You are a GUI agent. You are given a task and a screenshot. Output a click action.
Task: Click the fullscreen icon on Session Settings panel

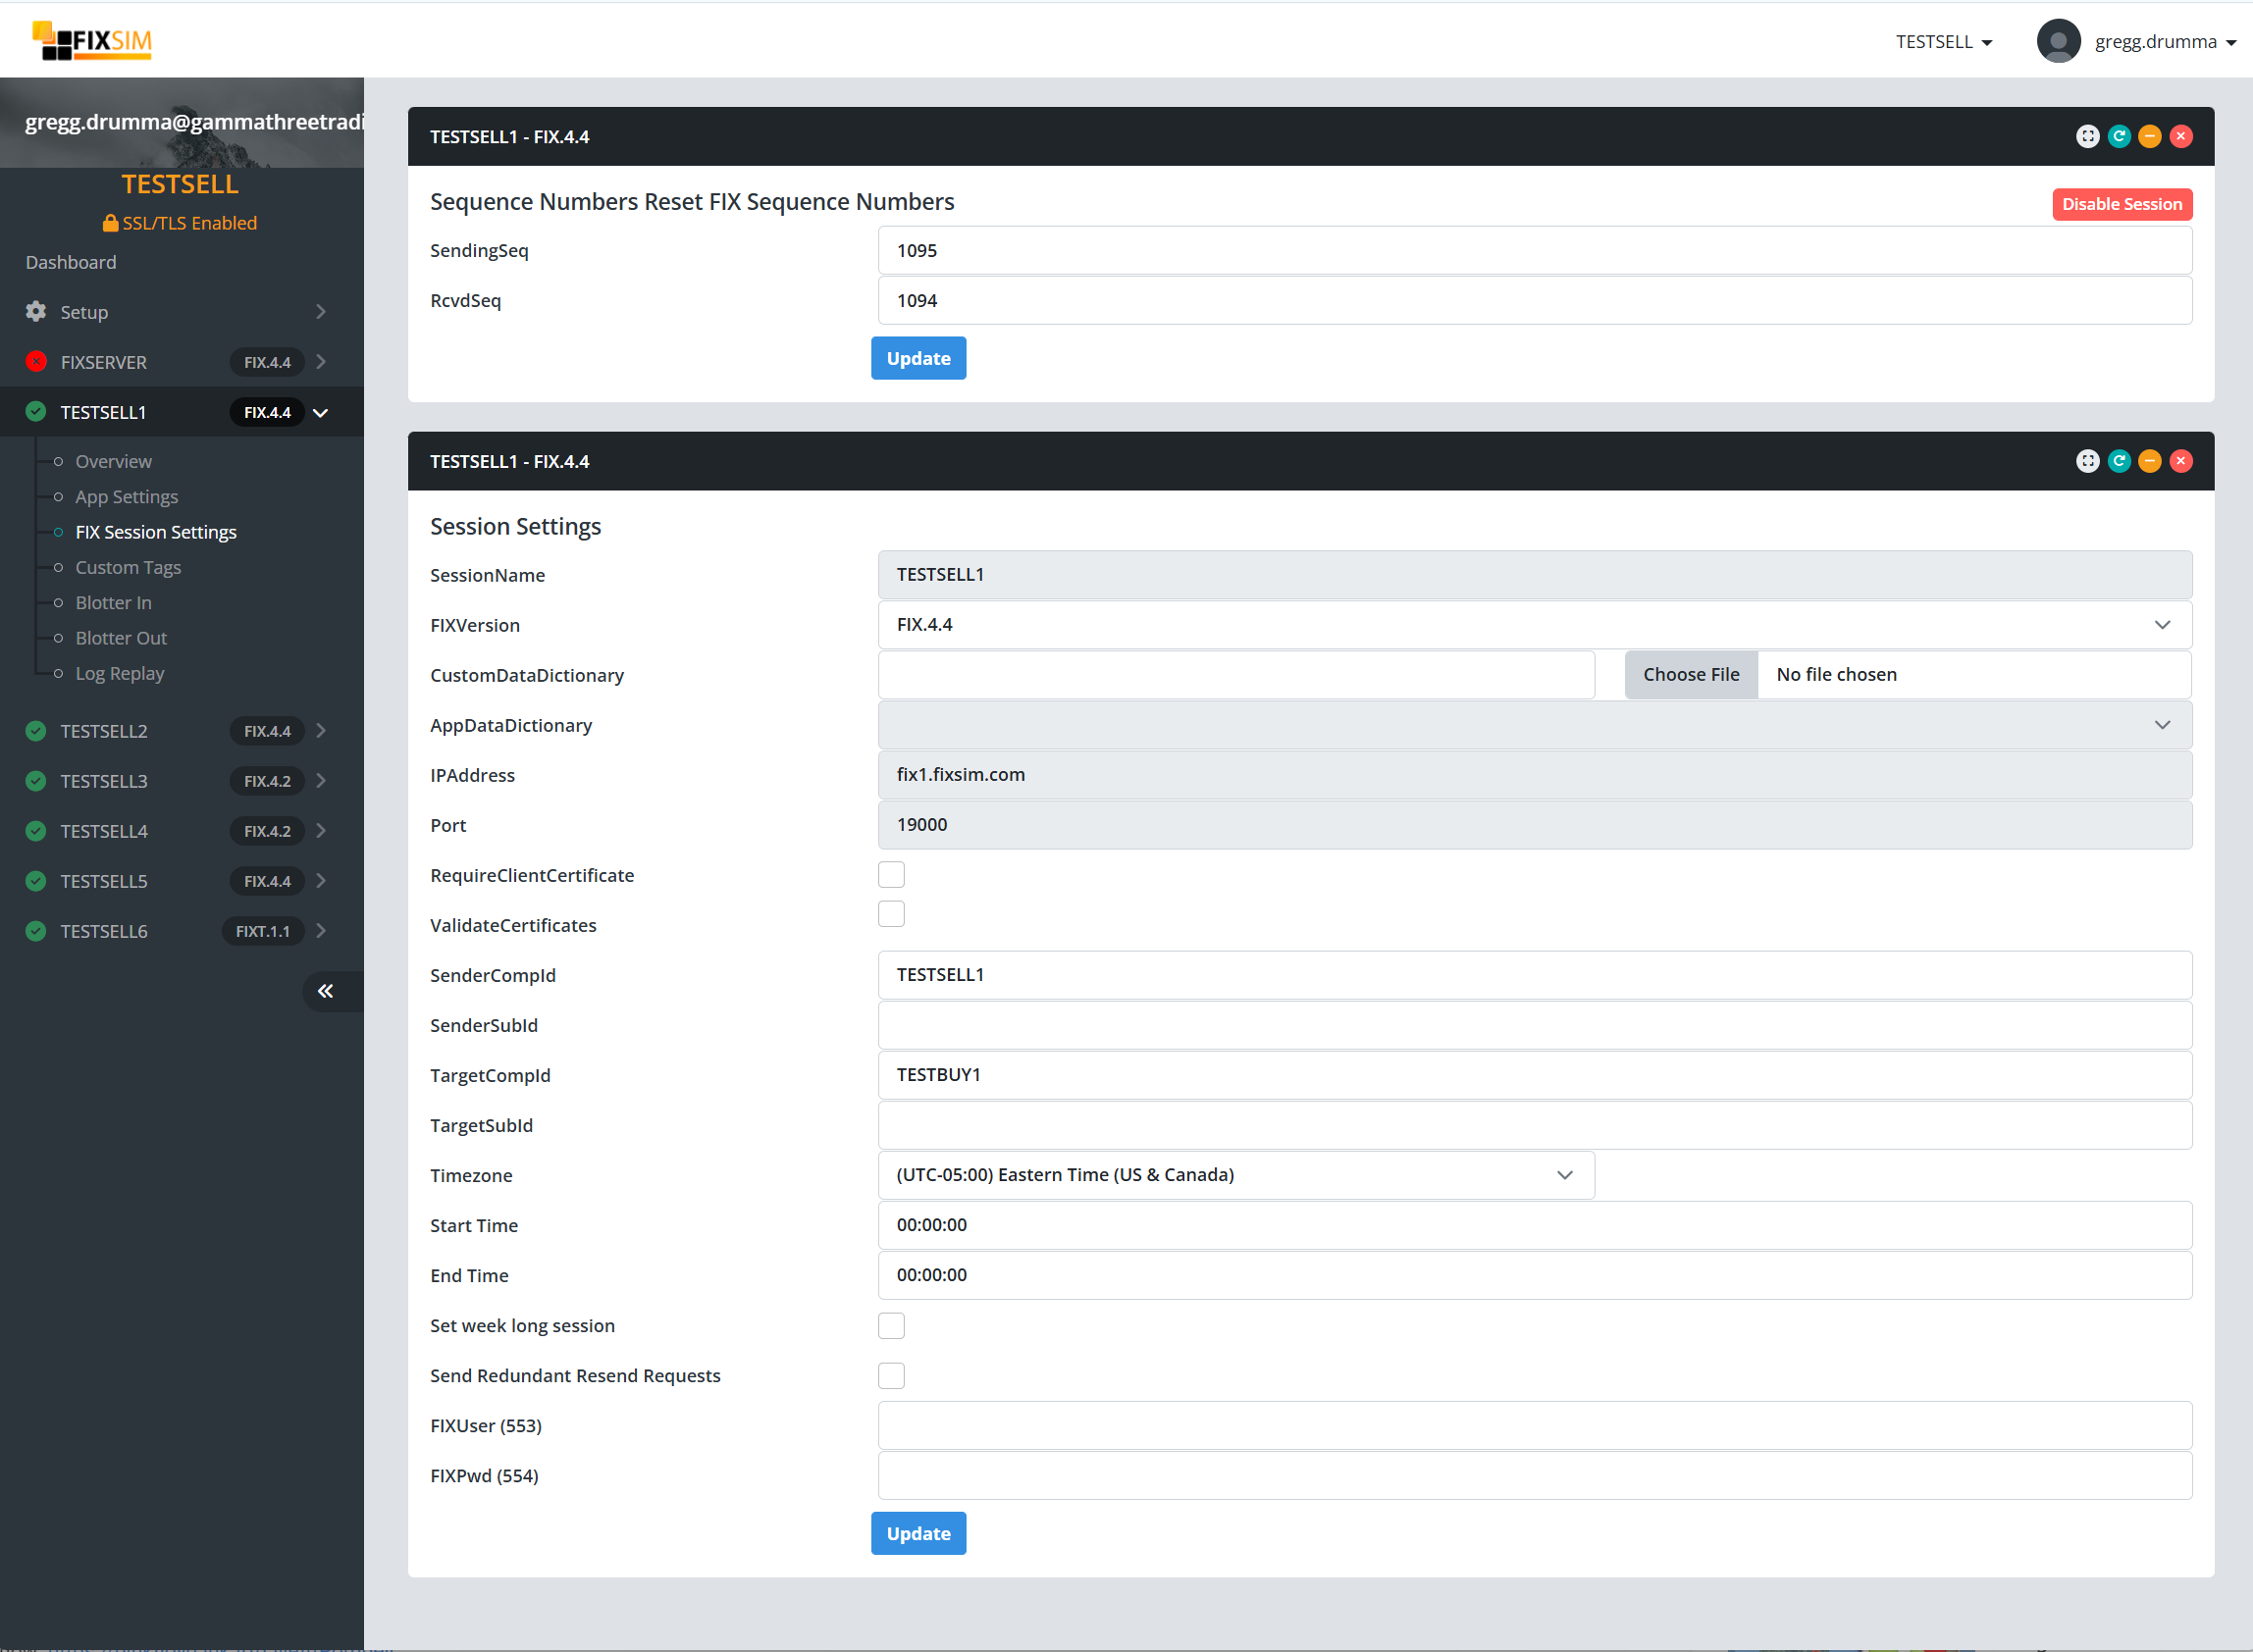tap(2087, 461)
